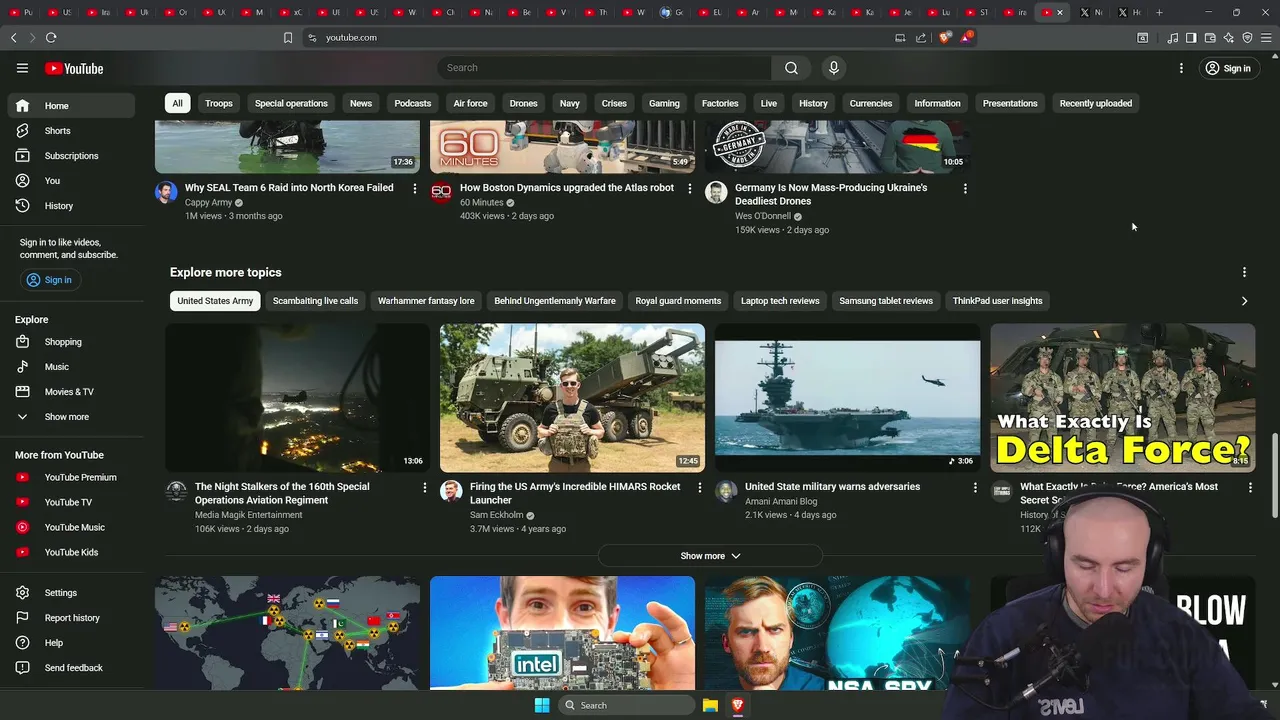Open the aircraft carrier video thumbnail

[x=847, y=397]
